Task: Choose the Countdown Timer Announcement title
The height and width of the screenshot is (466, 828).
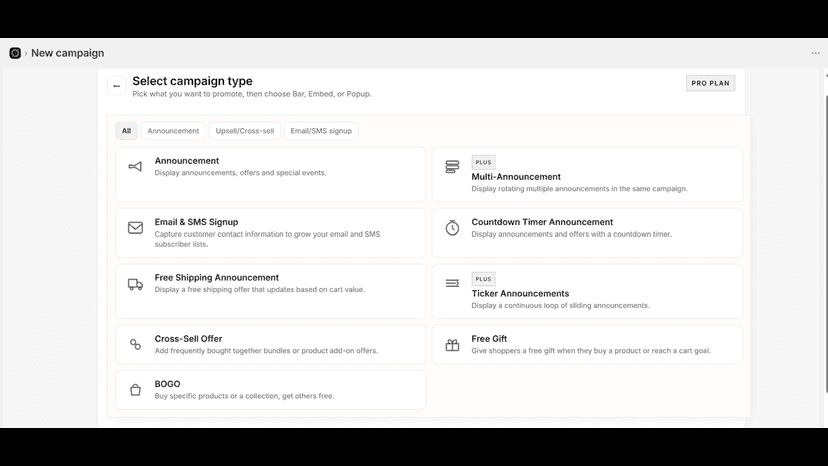Action: tap(542, 222)
